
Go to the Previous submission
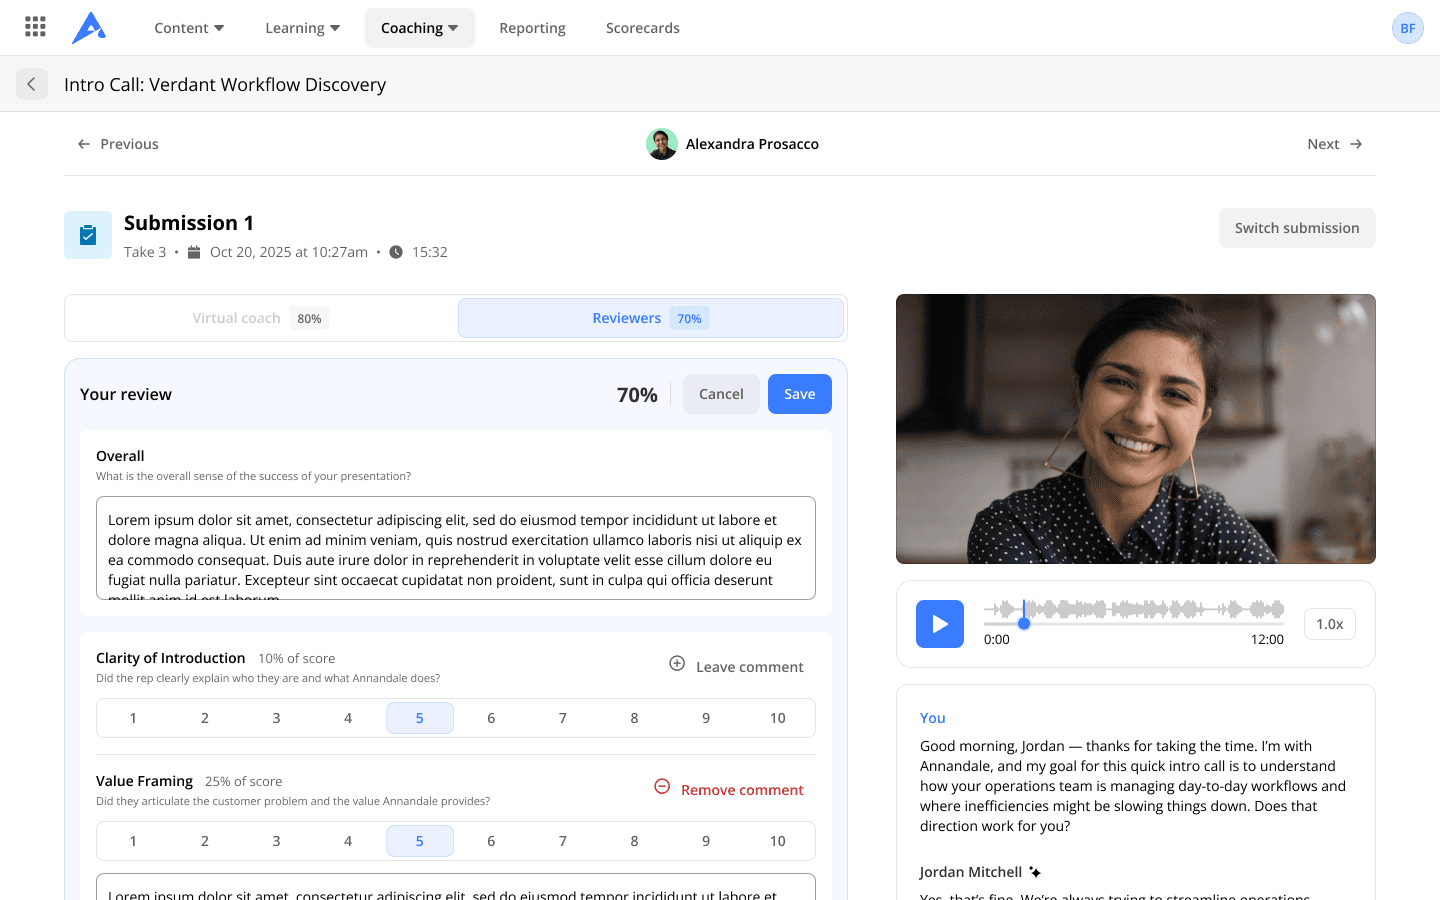pyautogui.click(x=118, y=144)
